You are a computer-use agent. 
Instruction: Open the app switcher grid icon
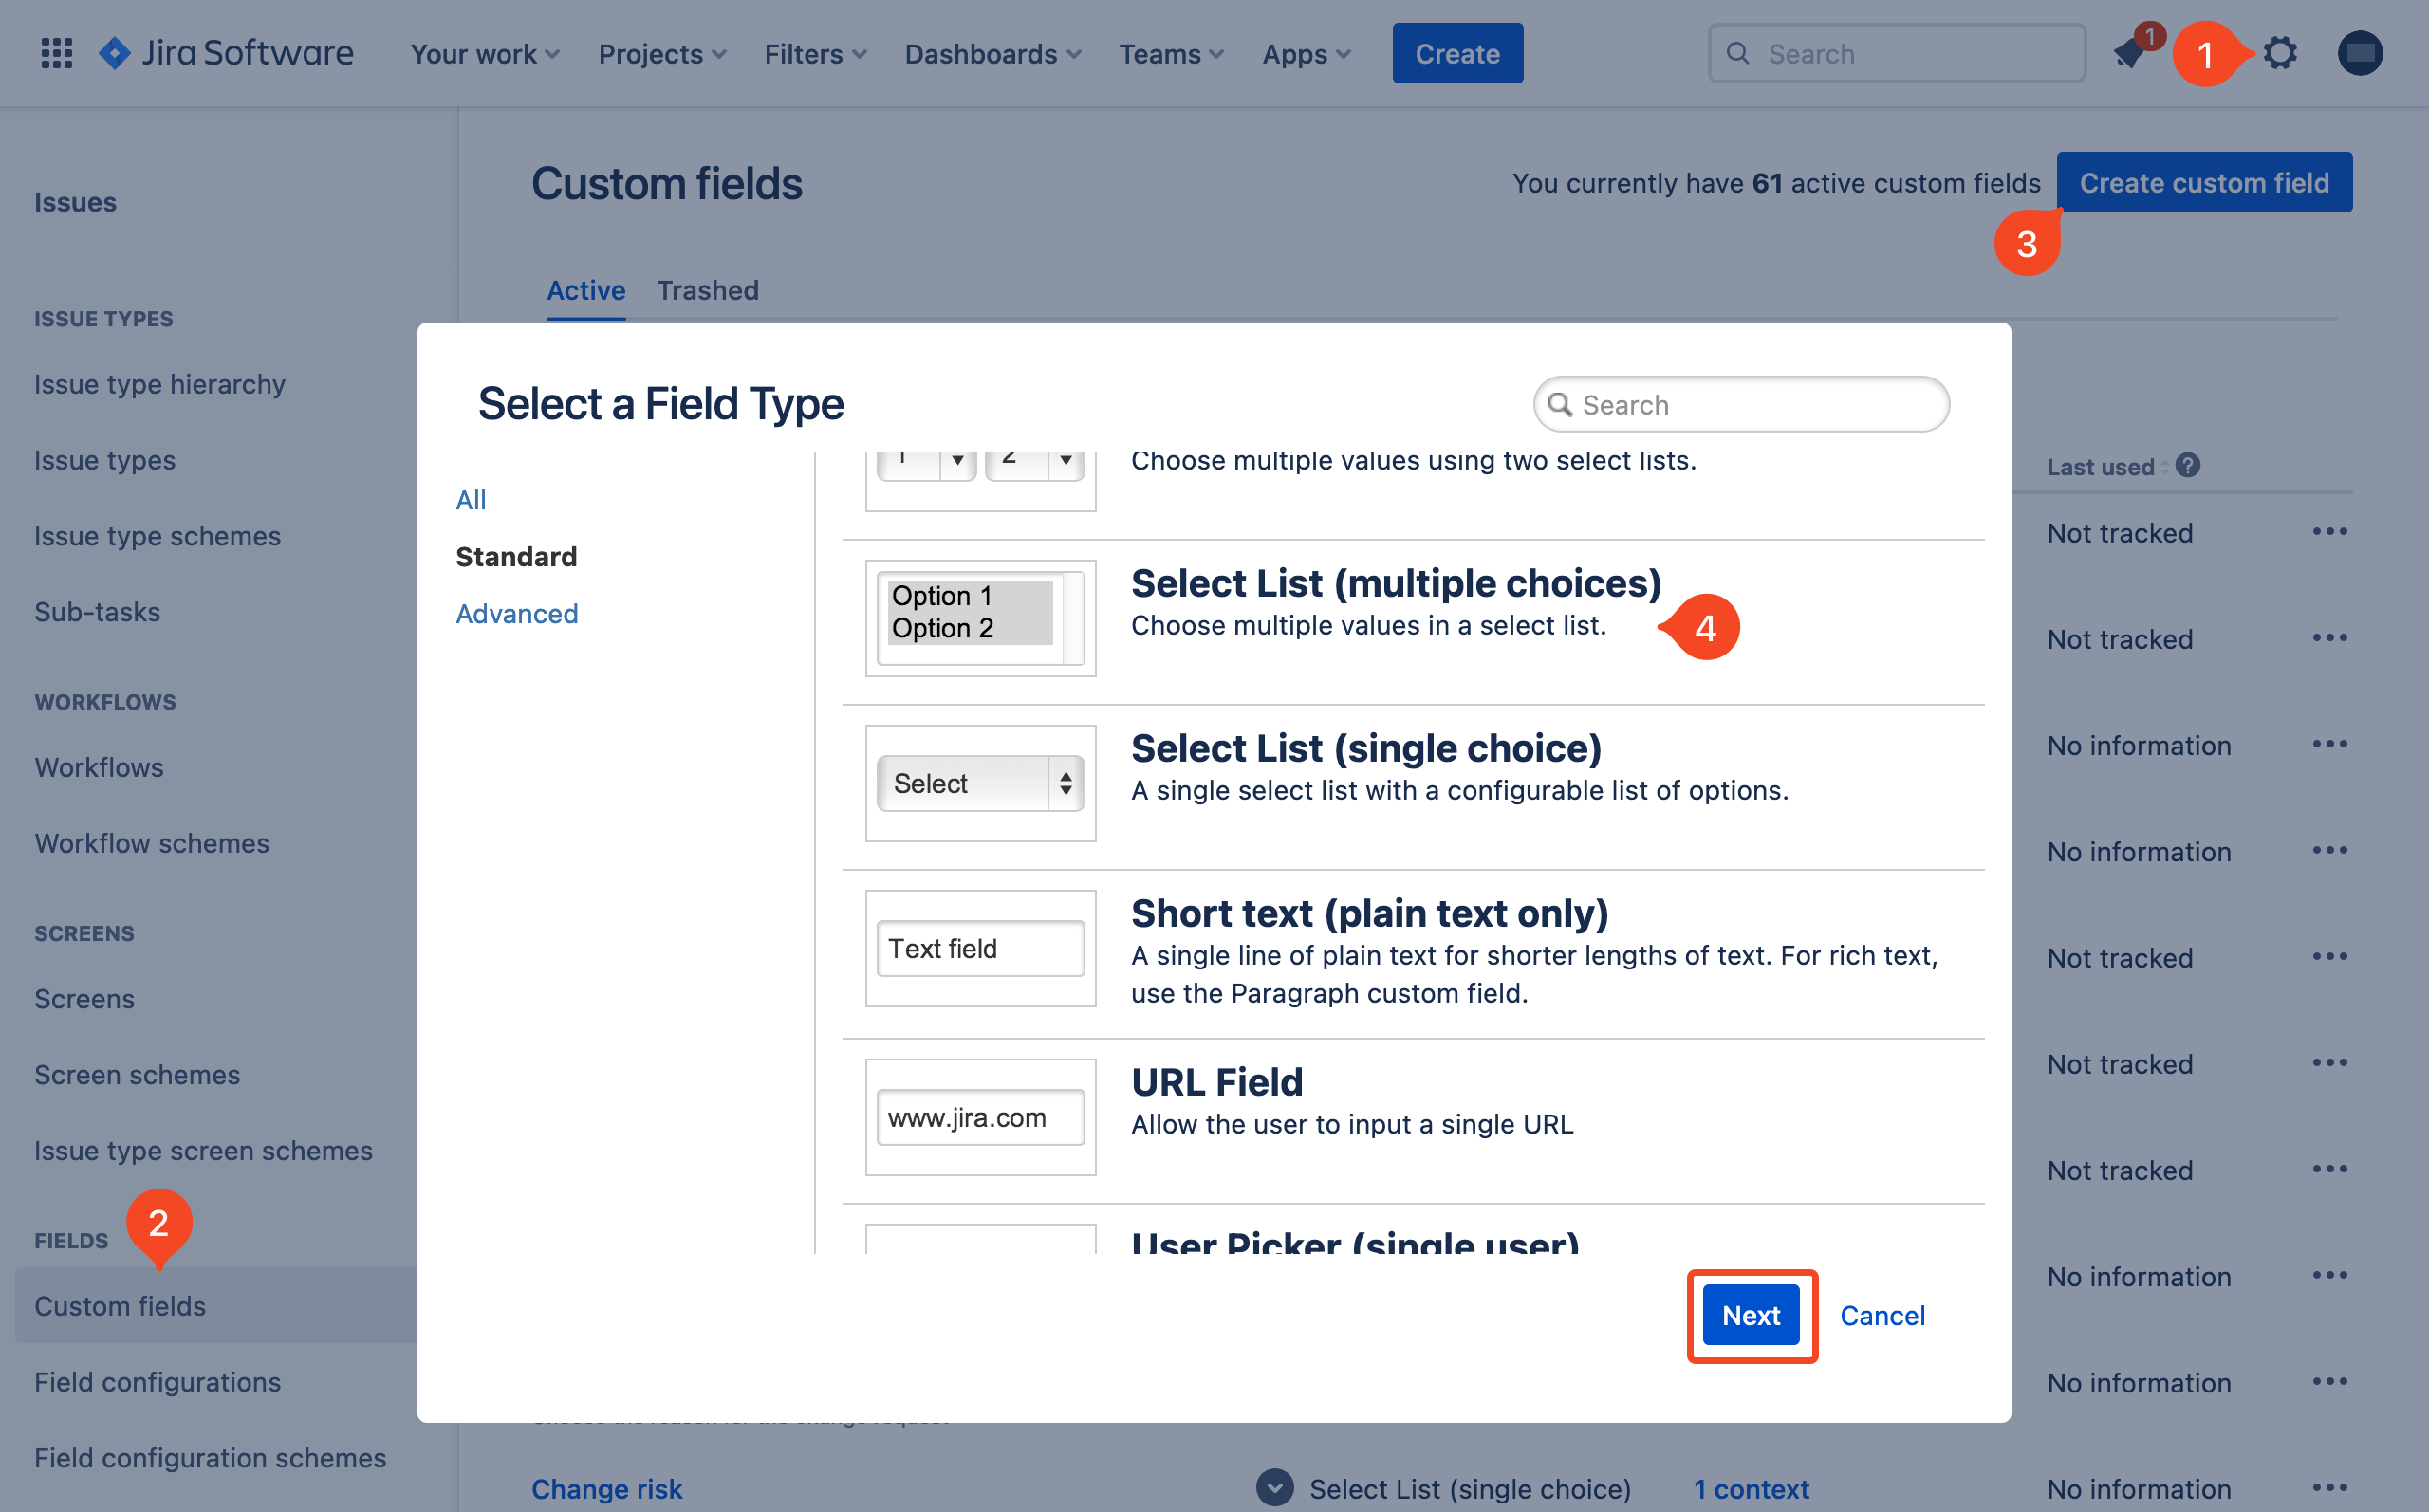pyautogui.click(x=57, y=53)
